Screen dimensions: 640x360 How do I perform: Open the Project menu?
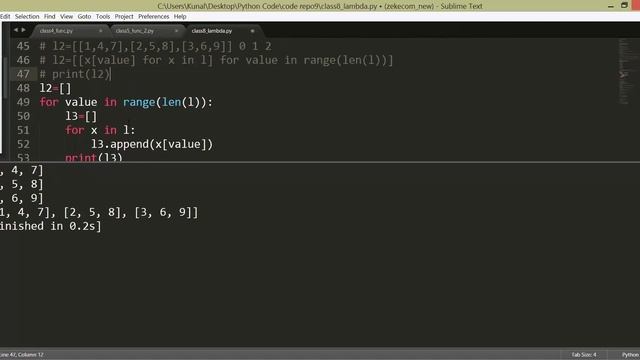coord(124,17)
